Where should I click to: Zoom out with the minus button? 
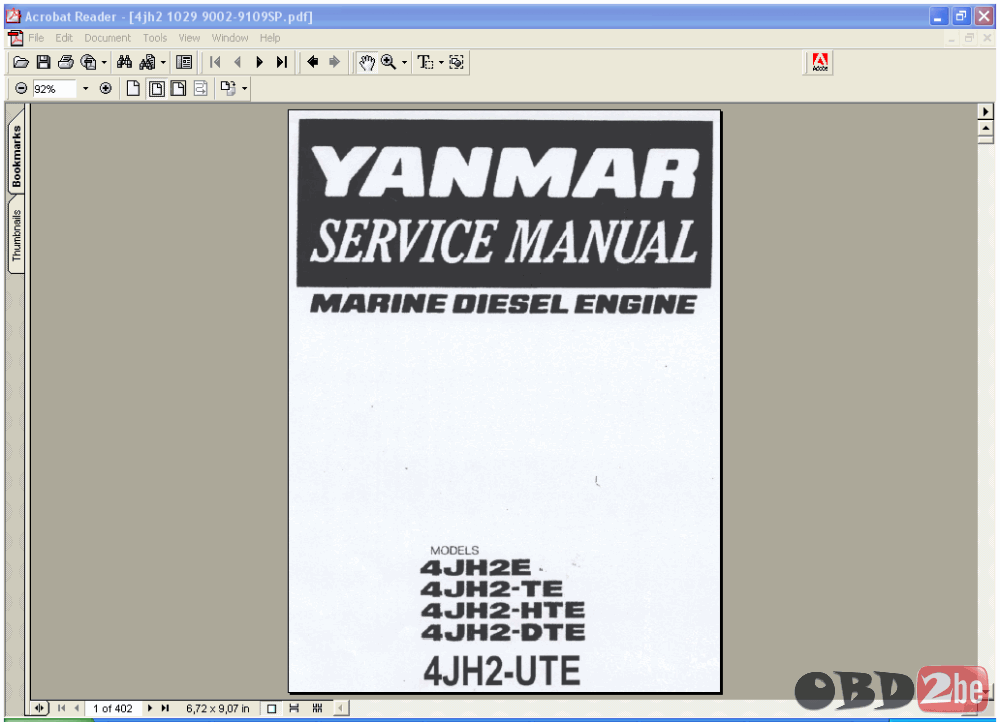click(21, 89)
